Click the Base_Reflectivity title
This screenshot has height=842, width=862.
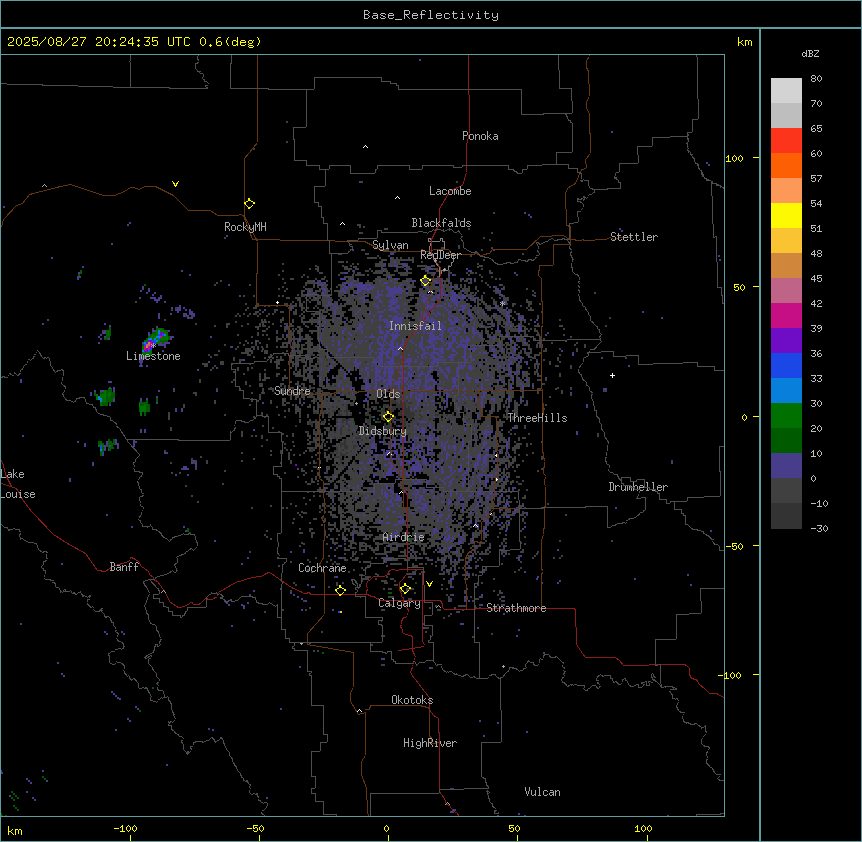pos(431,15)
